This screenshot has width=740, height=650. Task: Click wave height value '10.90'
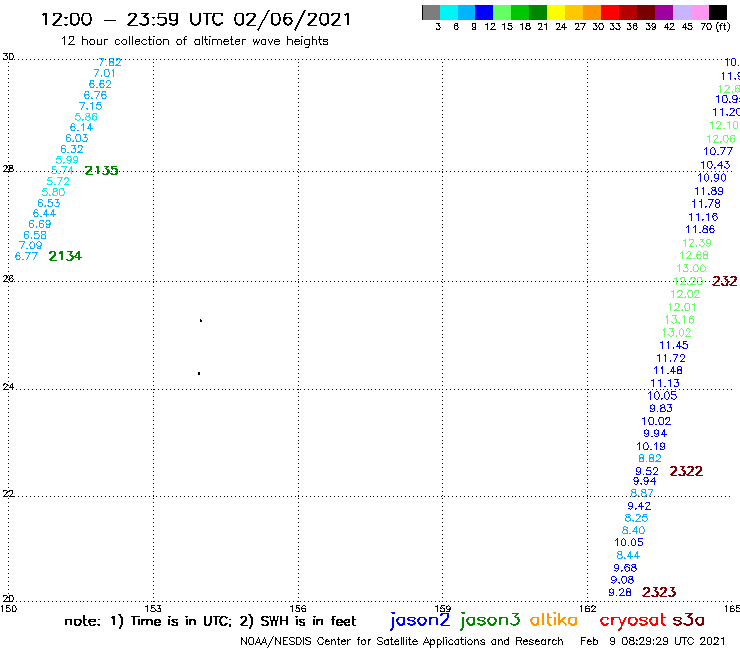point(712,177)
